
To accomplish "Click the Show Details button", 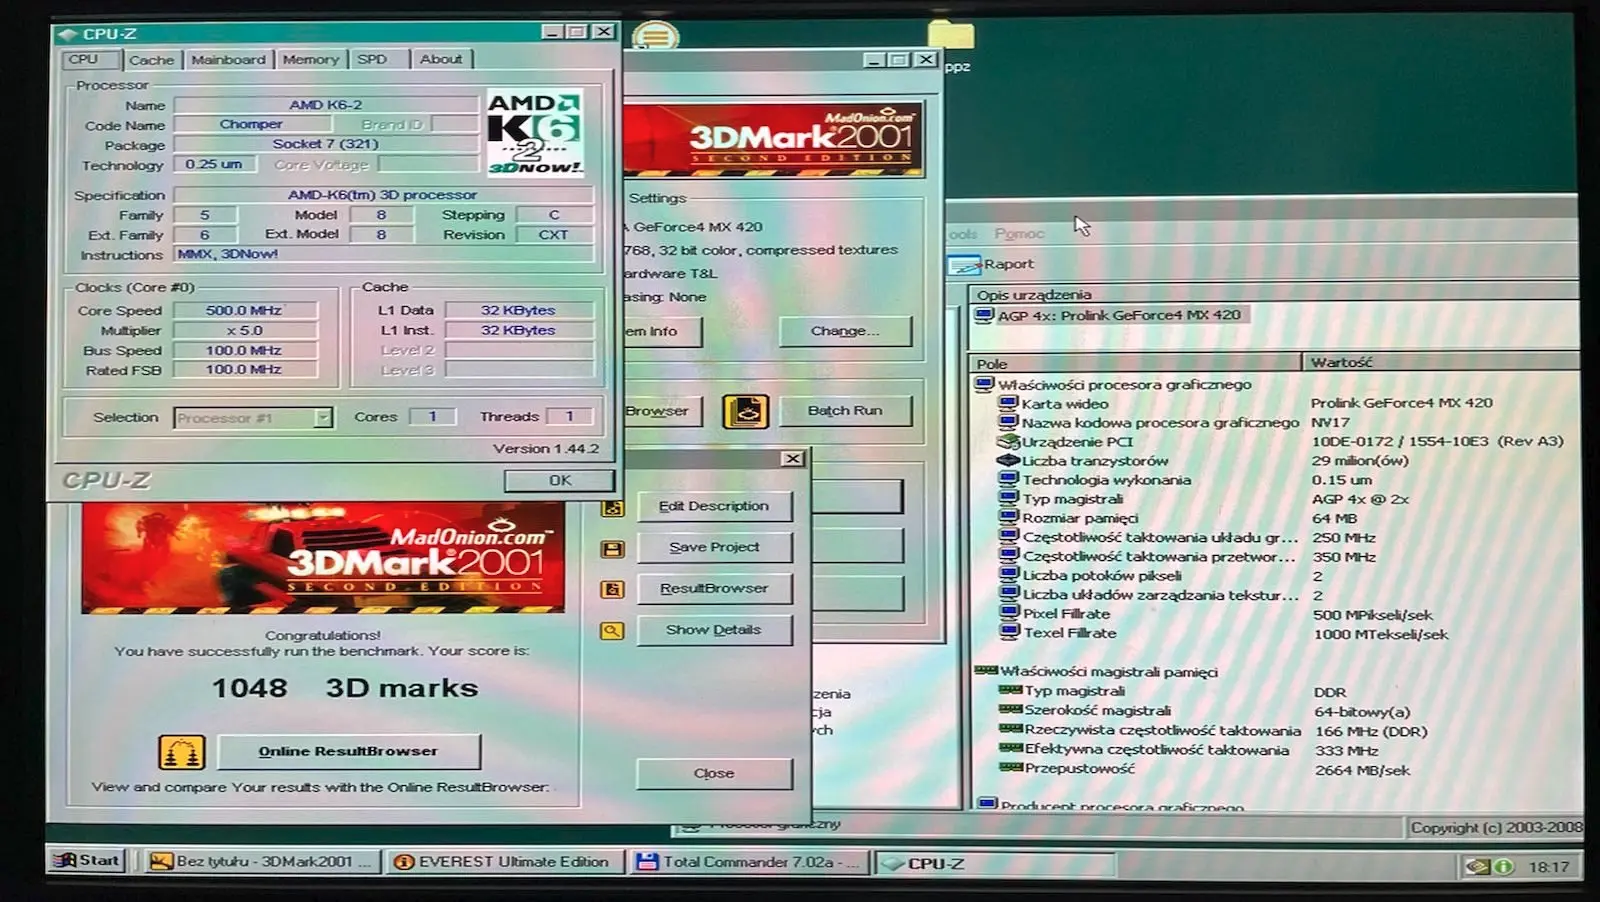I will 714,630.
